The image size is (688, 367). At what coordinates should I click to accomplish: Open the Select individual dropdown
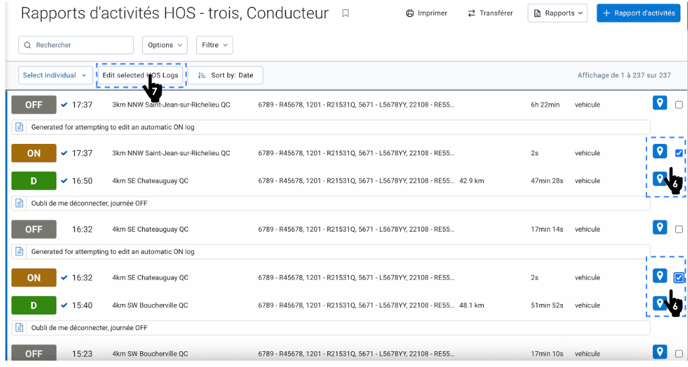tap(55, 76)
